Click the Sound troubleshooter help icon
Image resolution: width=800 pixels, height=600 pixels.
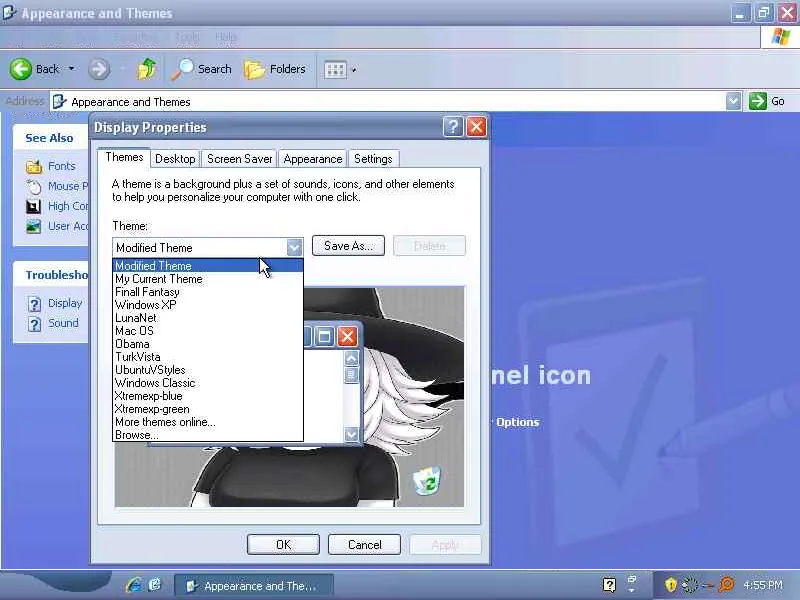[34, 324]
